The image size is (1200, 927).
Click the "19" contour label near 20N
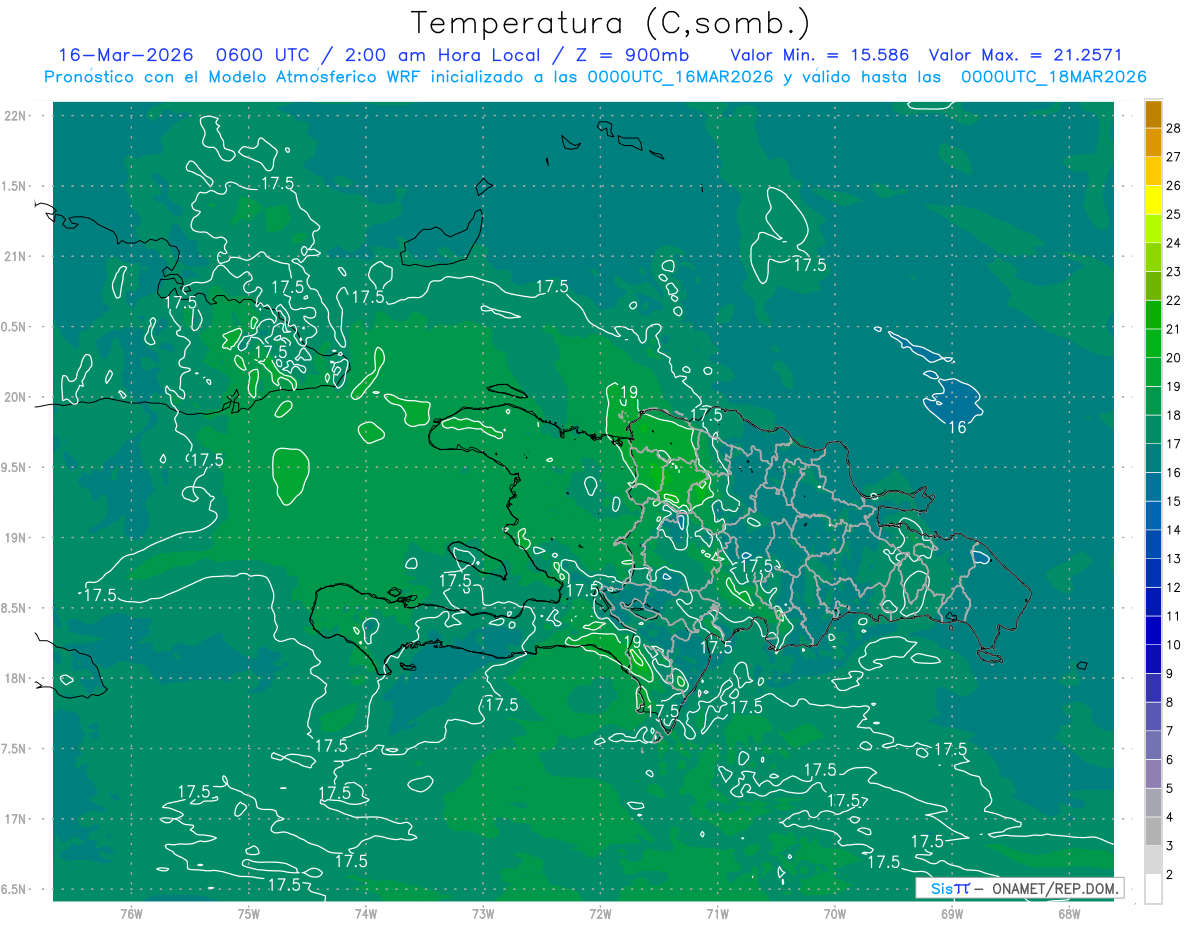629,392
